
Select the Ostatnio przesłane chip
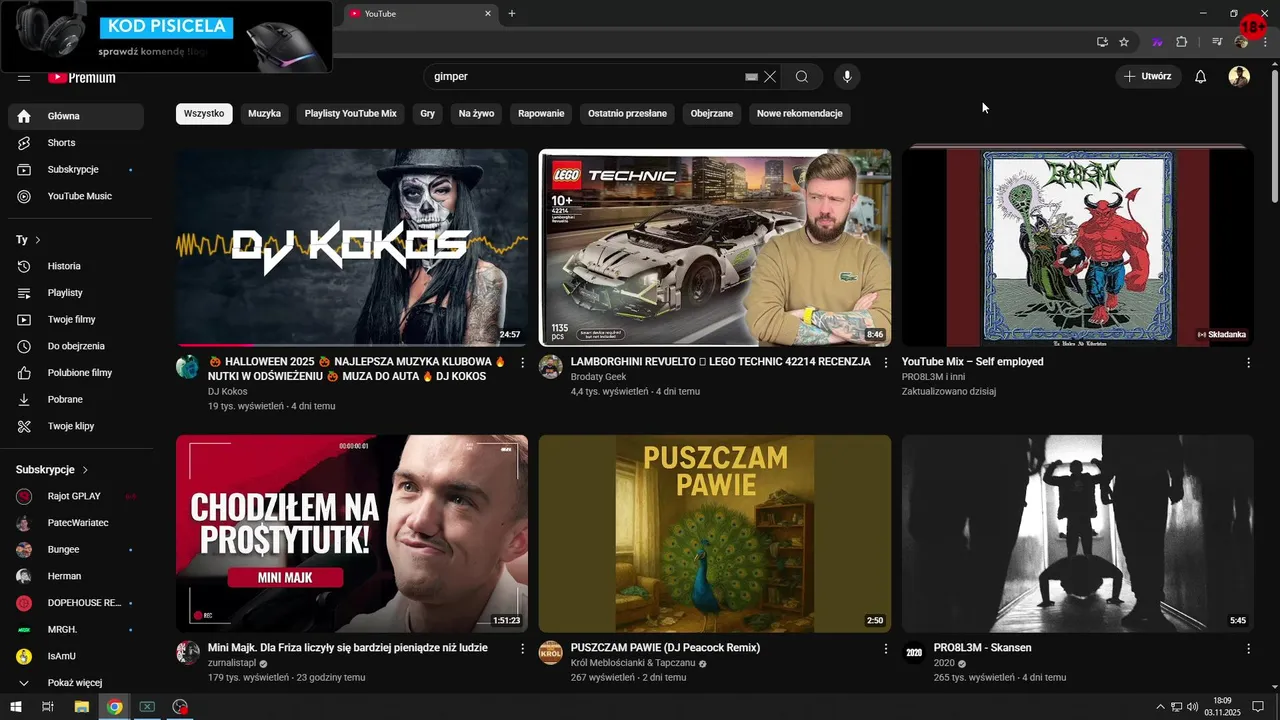628,114
